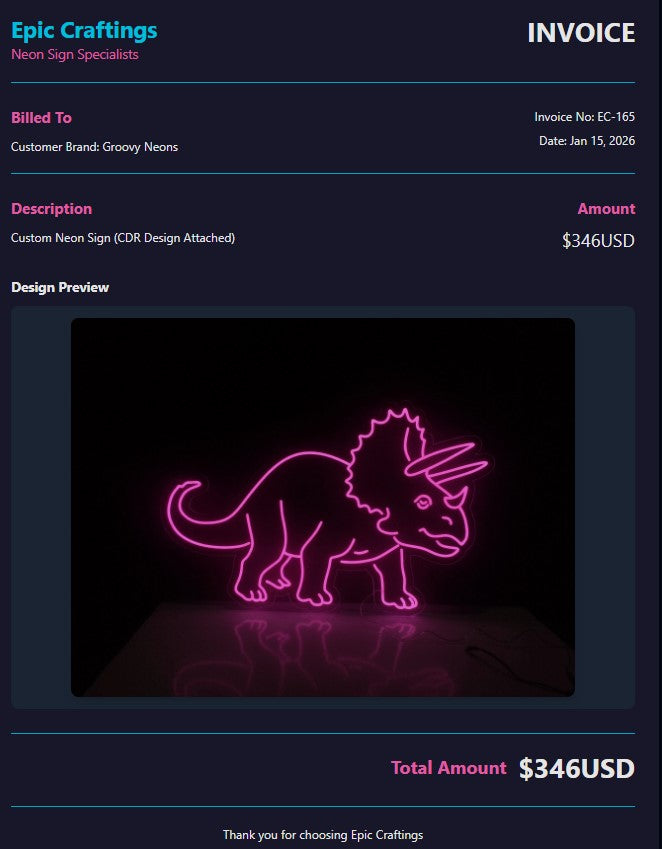This screenshot has width=662, height=849.
Task: Open the triceratops neon sign preview image
Action: click(x=323, y=507)
